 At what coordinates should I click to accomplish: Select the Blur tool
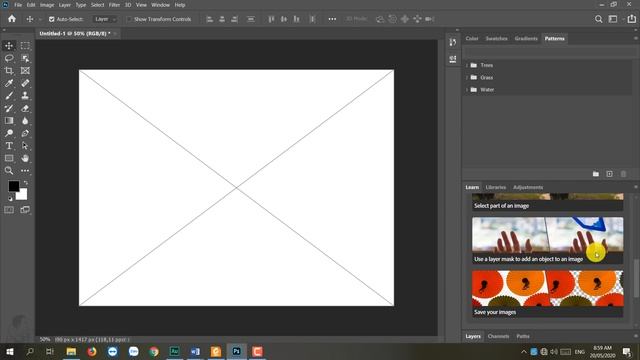click(x=25, y=121)
